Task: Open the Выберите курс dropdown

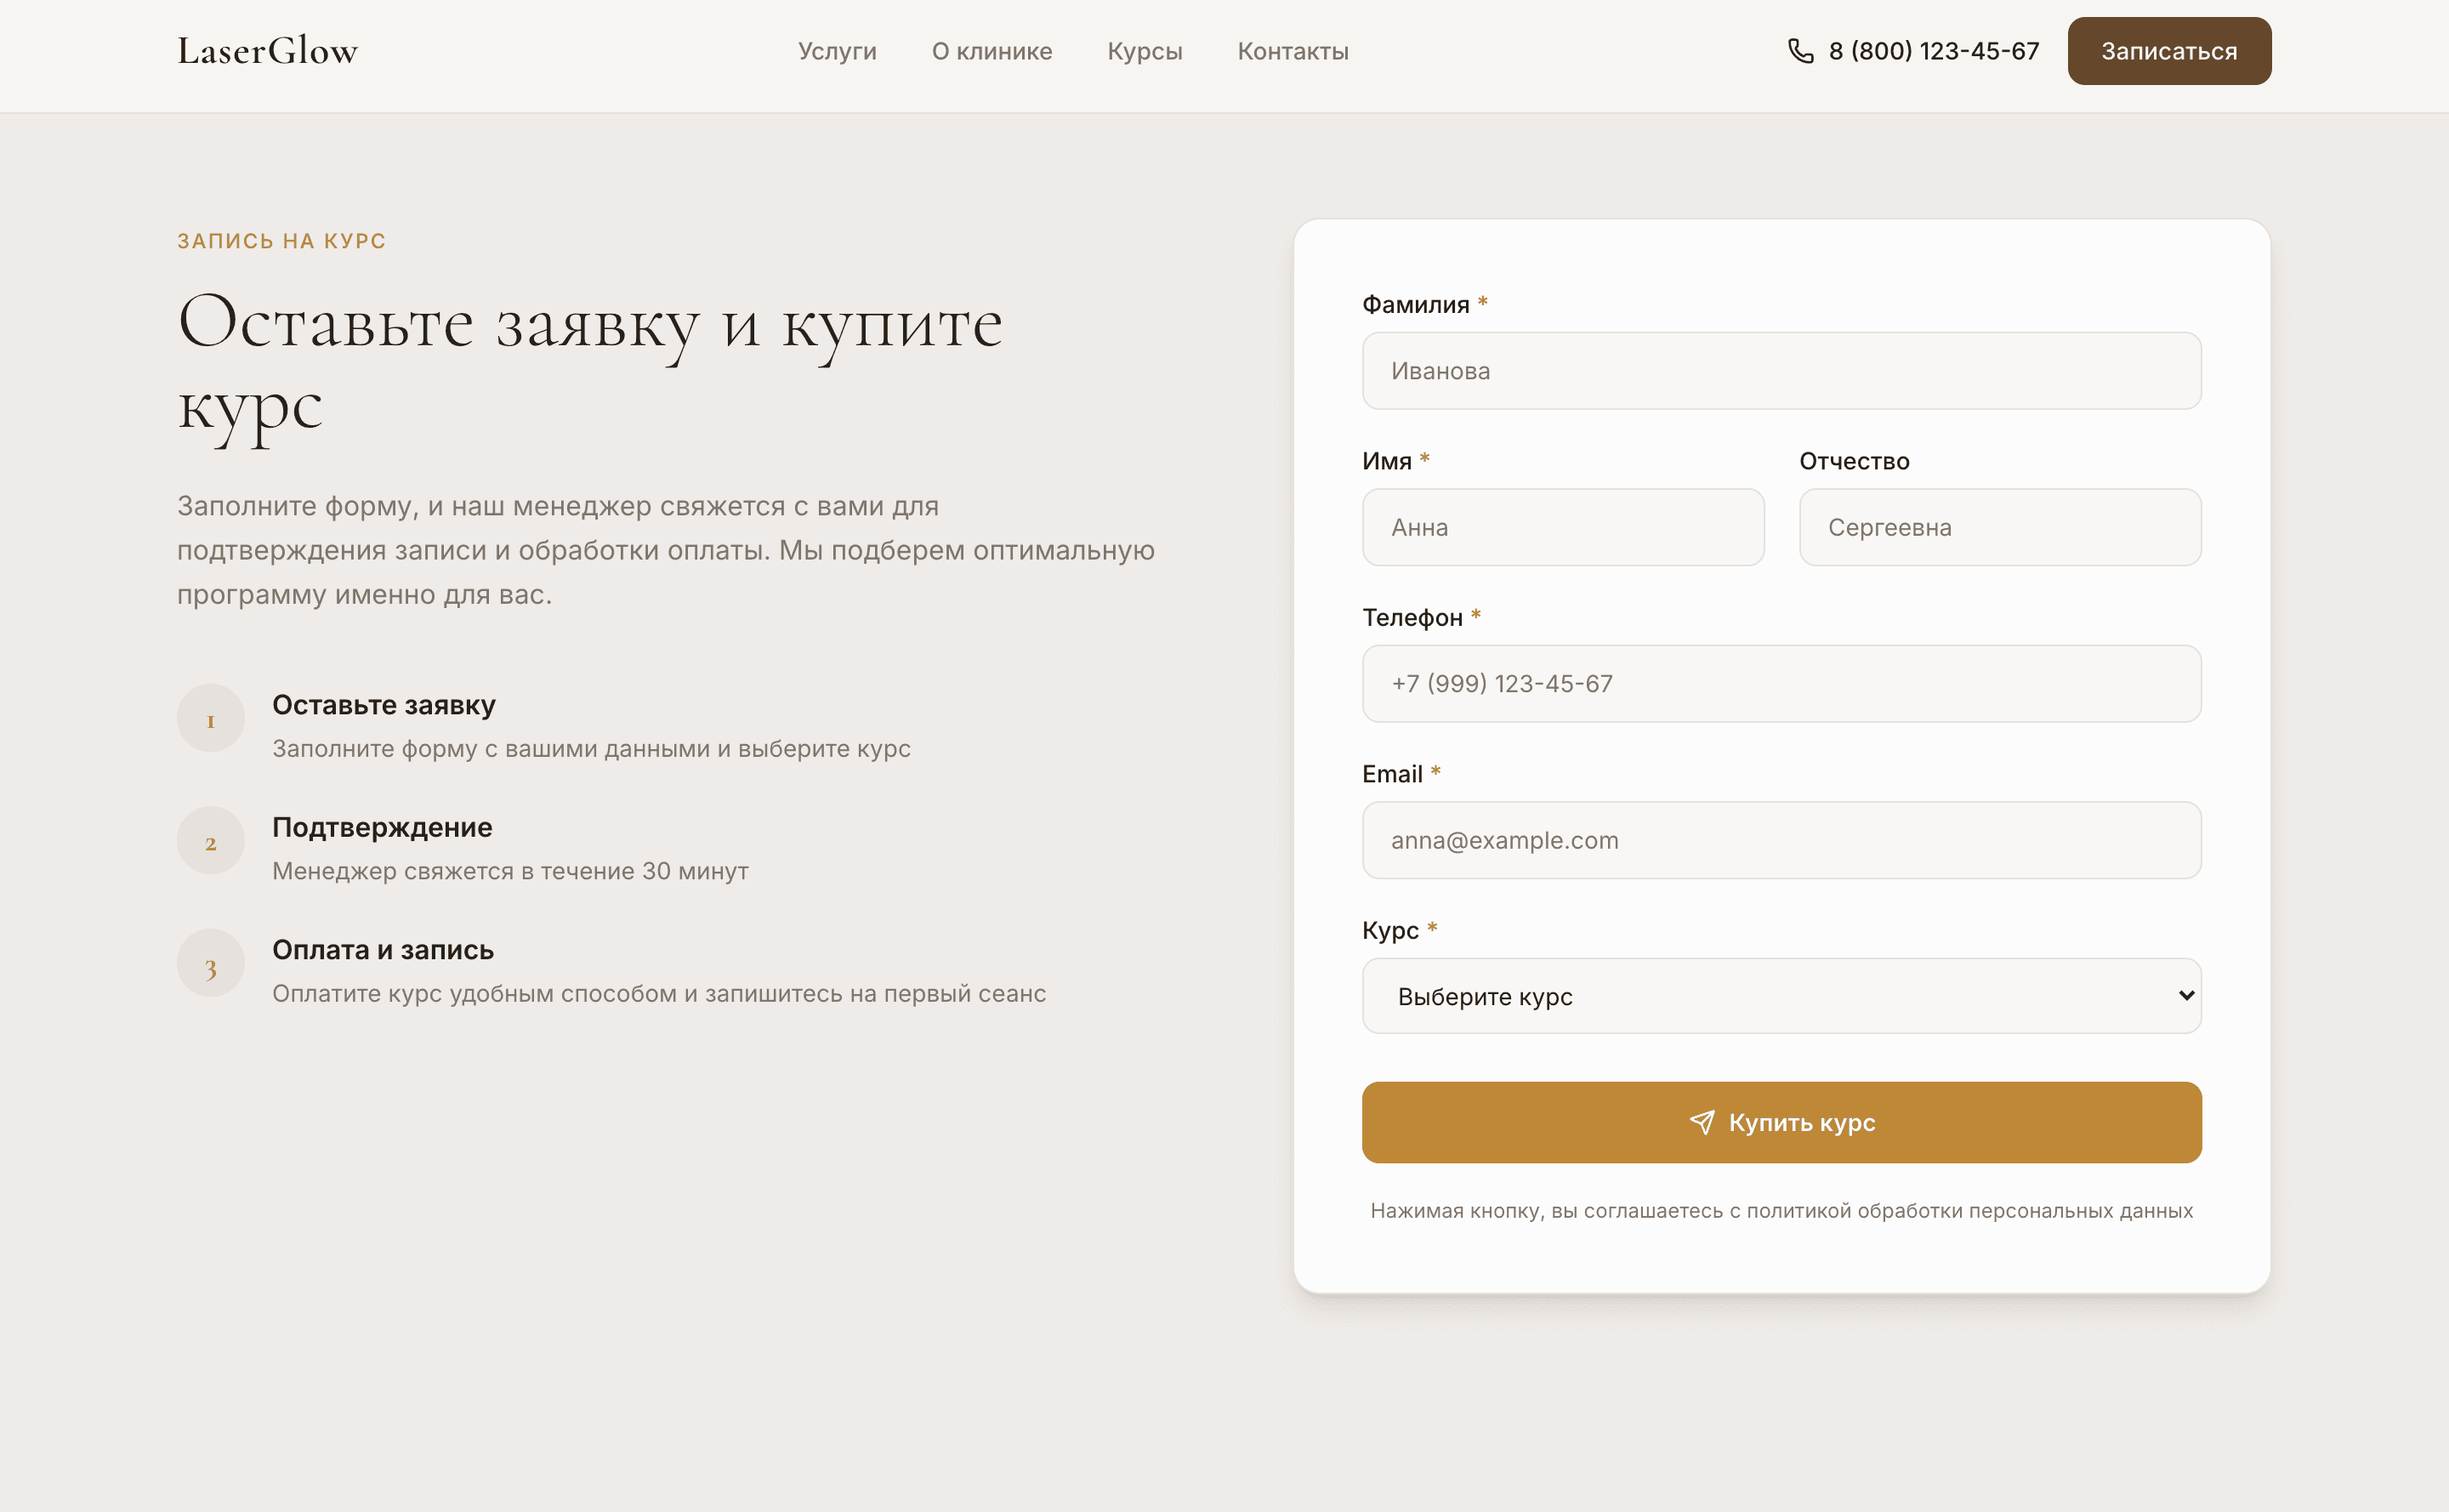Action: click(1781, 996)
